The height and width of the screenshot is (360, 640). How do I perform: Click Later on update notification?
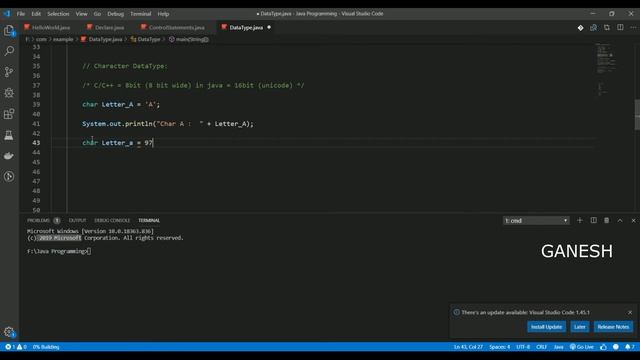click(x=580, y=327)
